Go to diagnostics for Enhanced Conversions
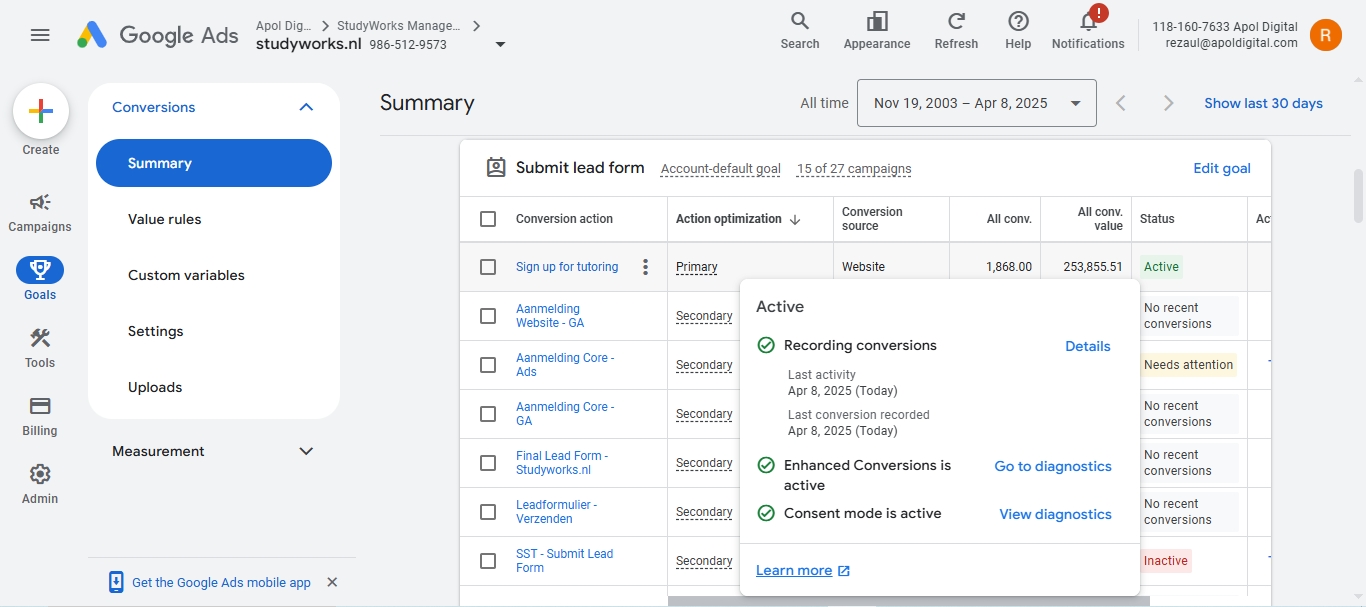Viewport: 1366px width, 607px height. coord(1053,466)
